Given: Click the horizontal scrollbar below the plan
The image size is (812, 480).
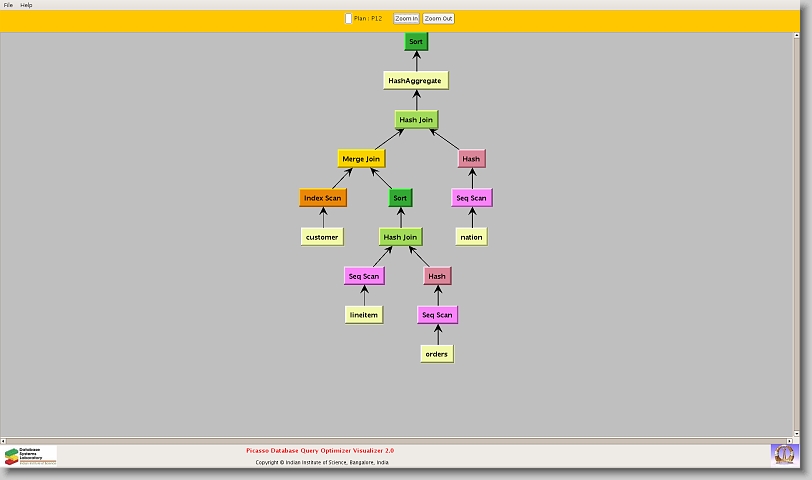Looking at the screenshot, I should point(400,440).
